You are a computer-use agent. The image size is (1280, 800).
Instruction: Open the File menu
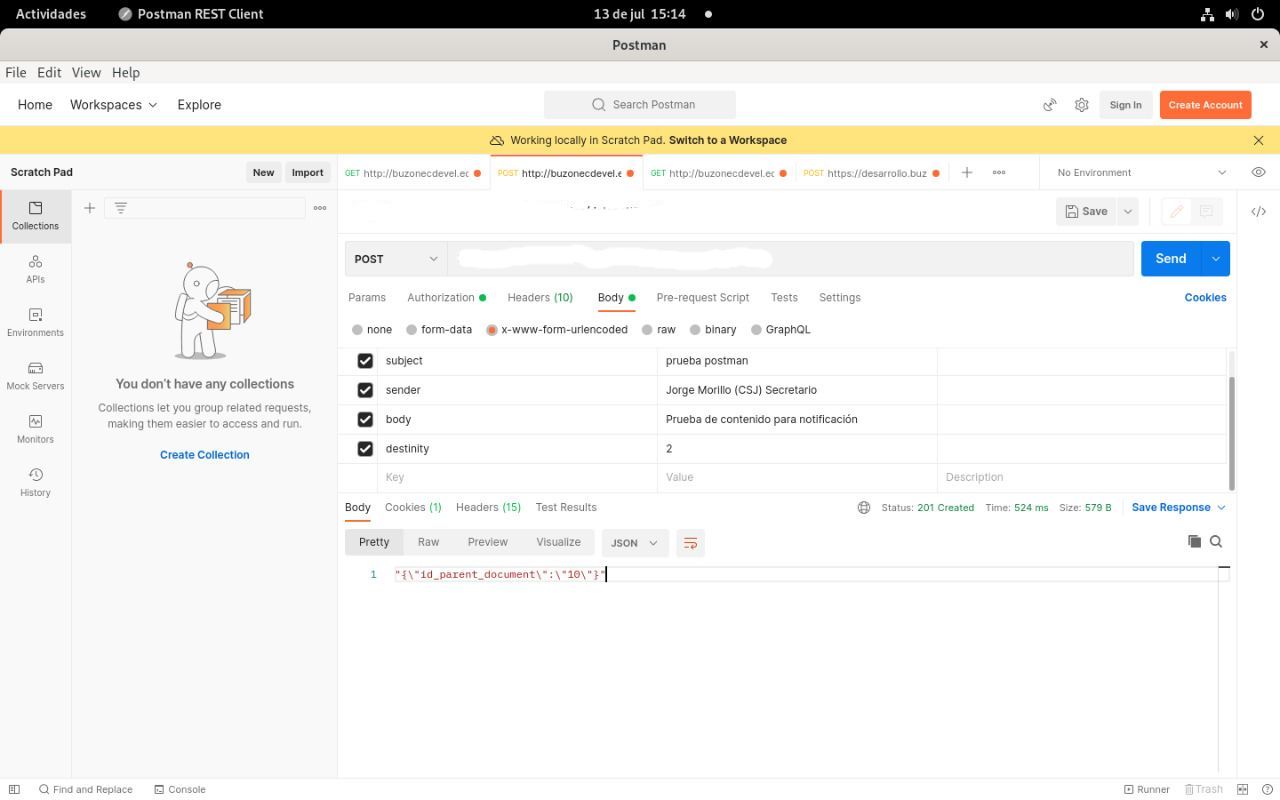[x=16, y=72]
